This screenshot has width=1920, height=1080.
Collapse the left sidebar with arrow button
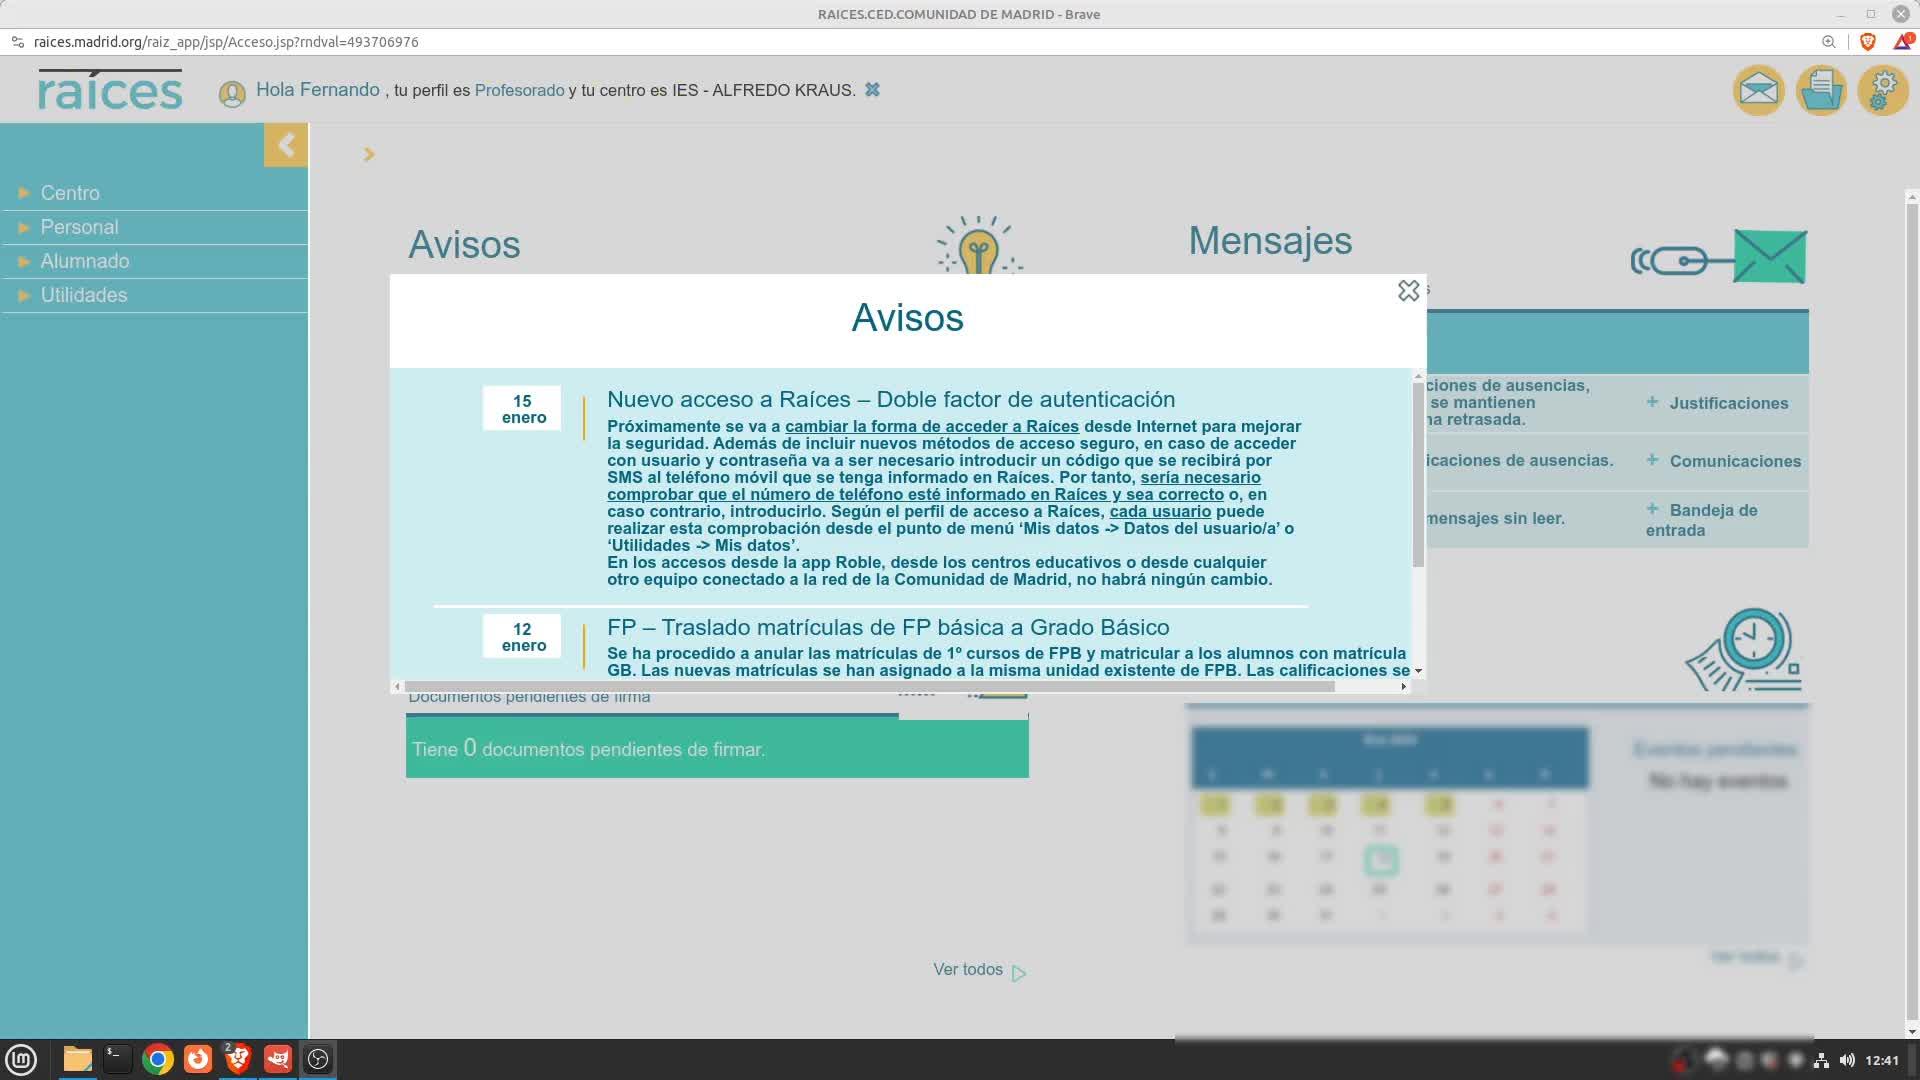(x=286, y=146)
